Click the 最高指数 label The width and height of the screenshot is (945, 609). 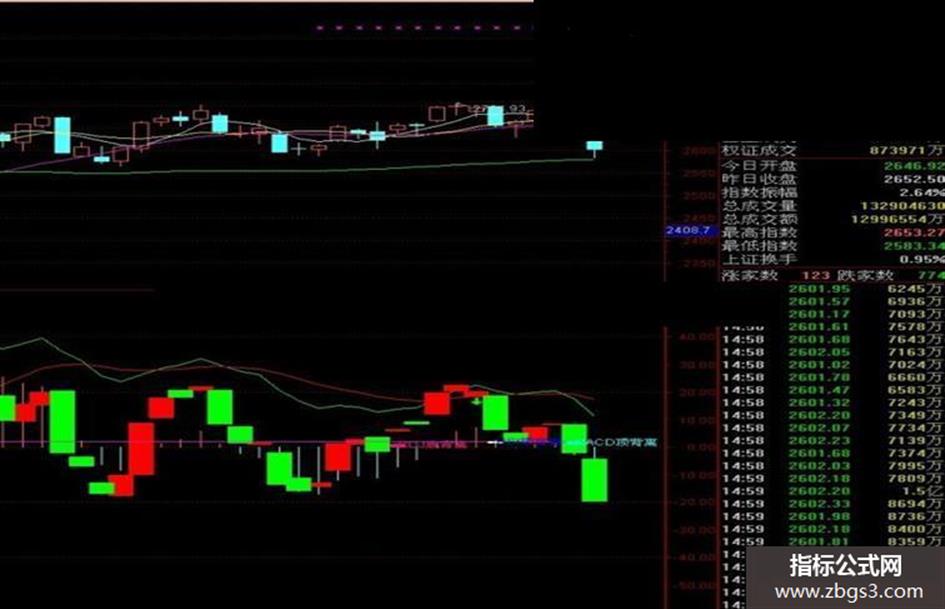[759, 232]
